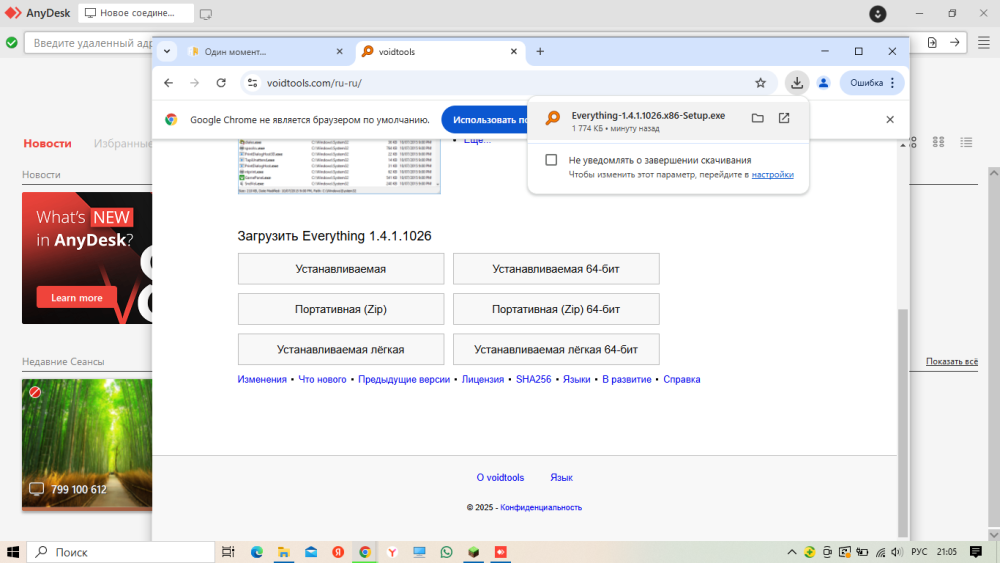1000x563 pixels.
Task: Select the voidtools tab
Action: coord(440,52)
